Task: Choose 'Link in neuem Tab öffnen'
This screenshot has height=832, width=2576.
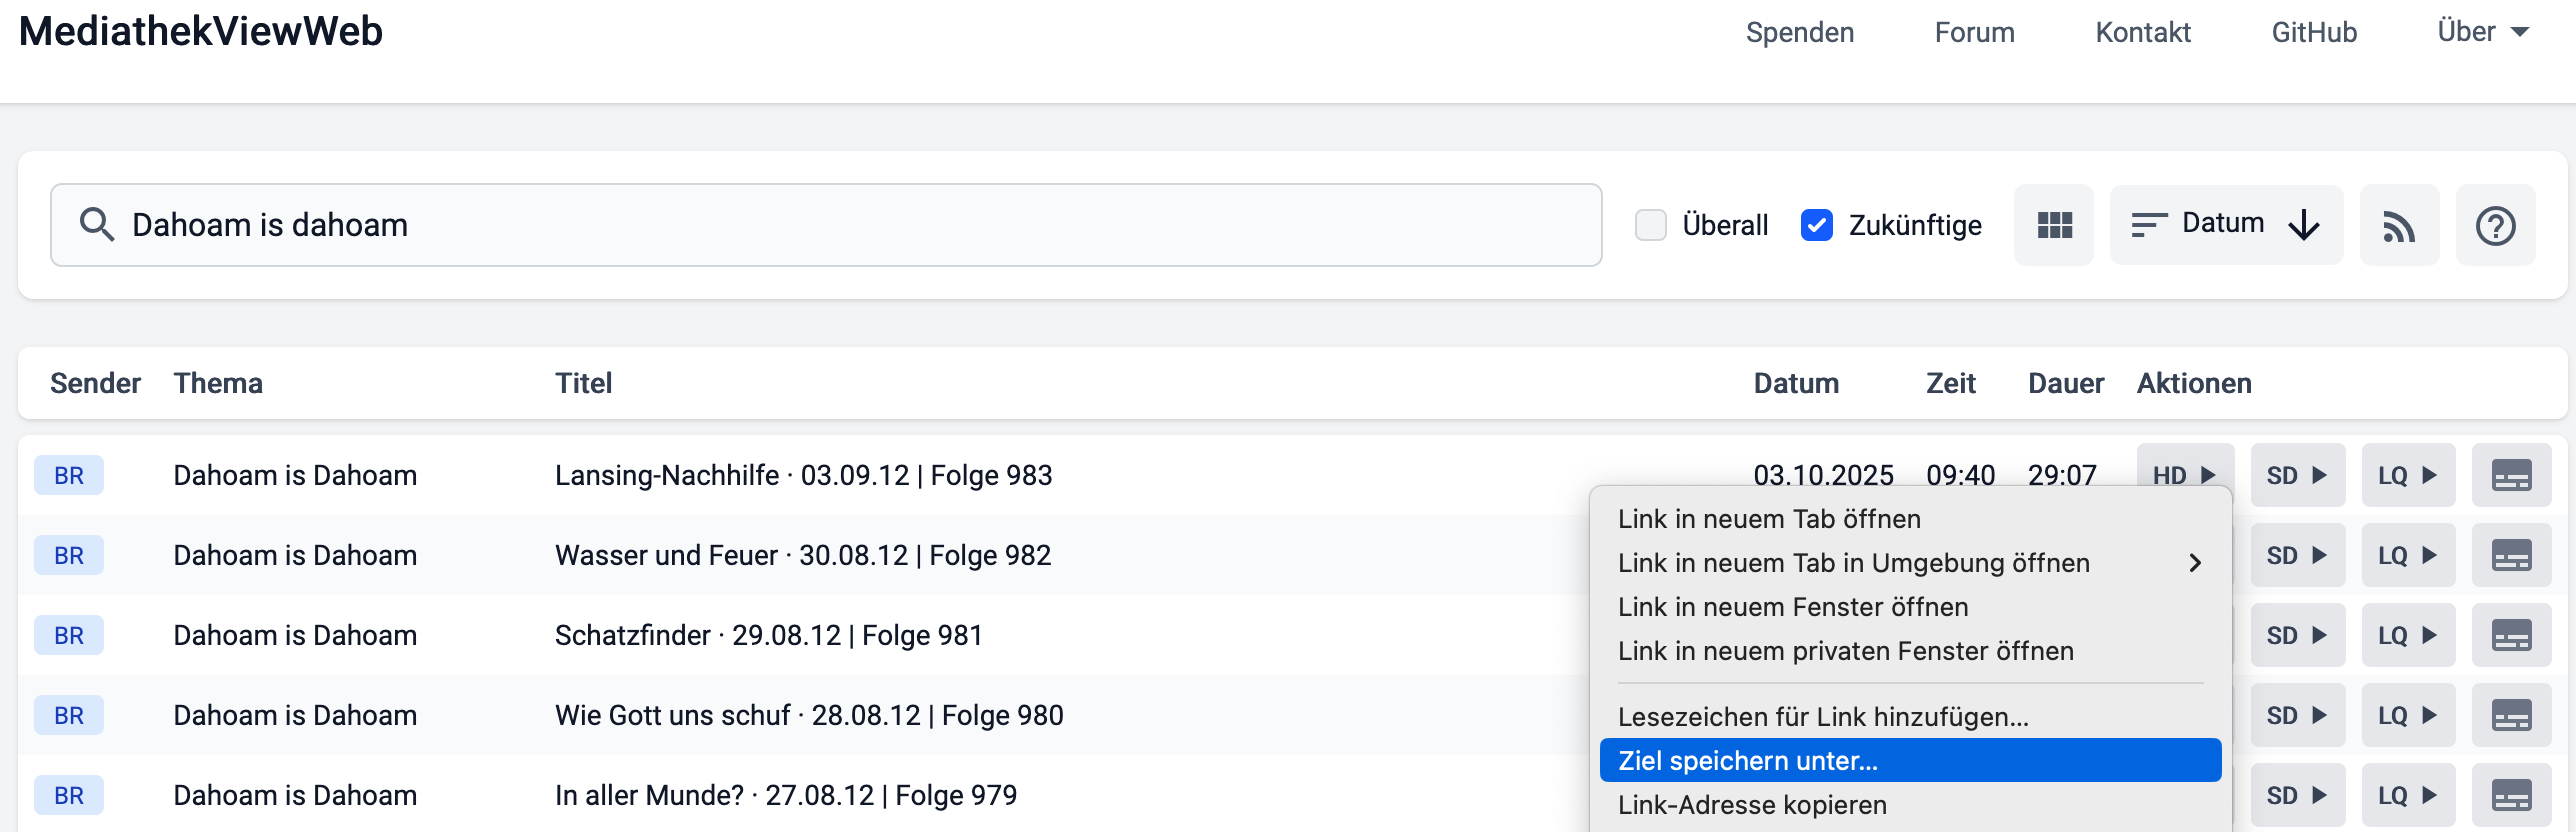Action: coord(1910,519)
